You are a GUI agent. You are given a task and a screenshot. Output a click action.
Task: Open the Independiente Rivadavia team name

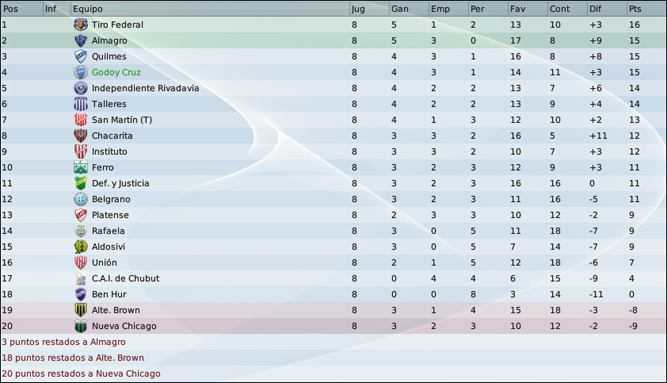click(x=145, y=88)
